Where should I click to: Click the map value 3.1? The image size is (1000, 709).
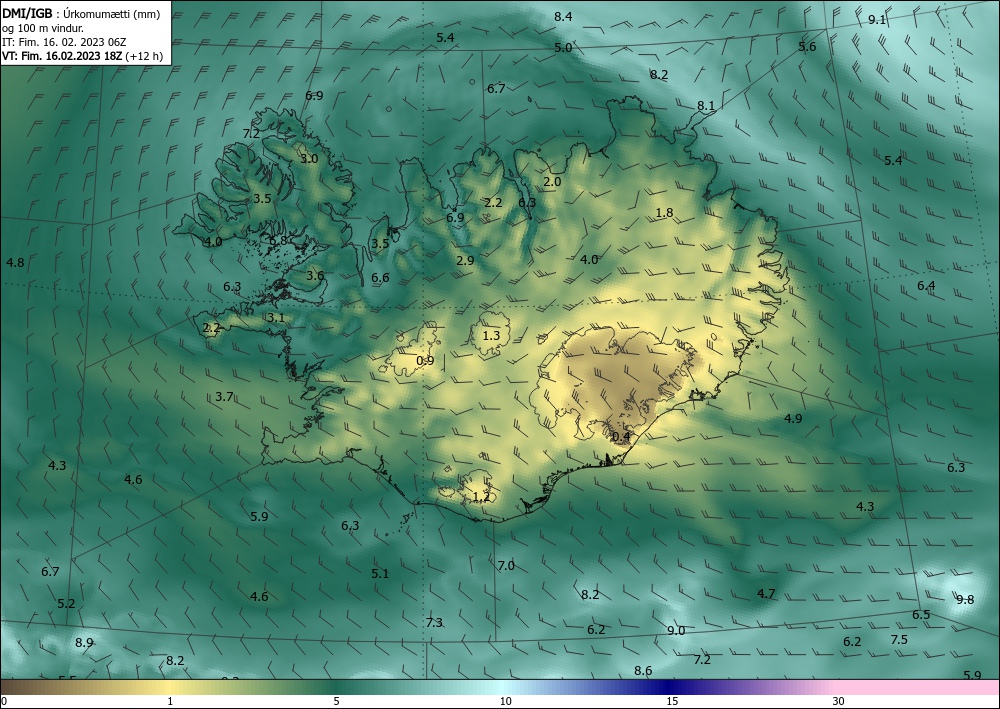point(276,318)
